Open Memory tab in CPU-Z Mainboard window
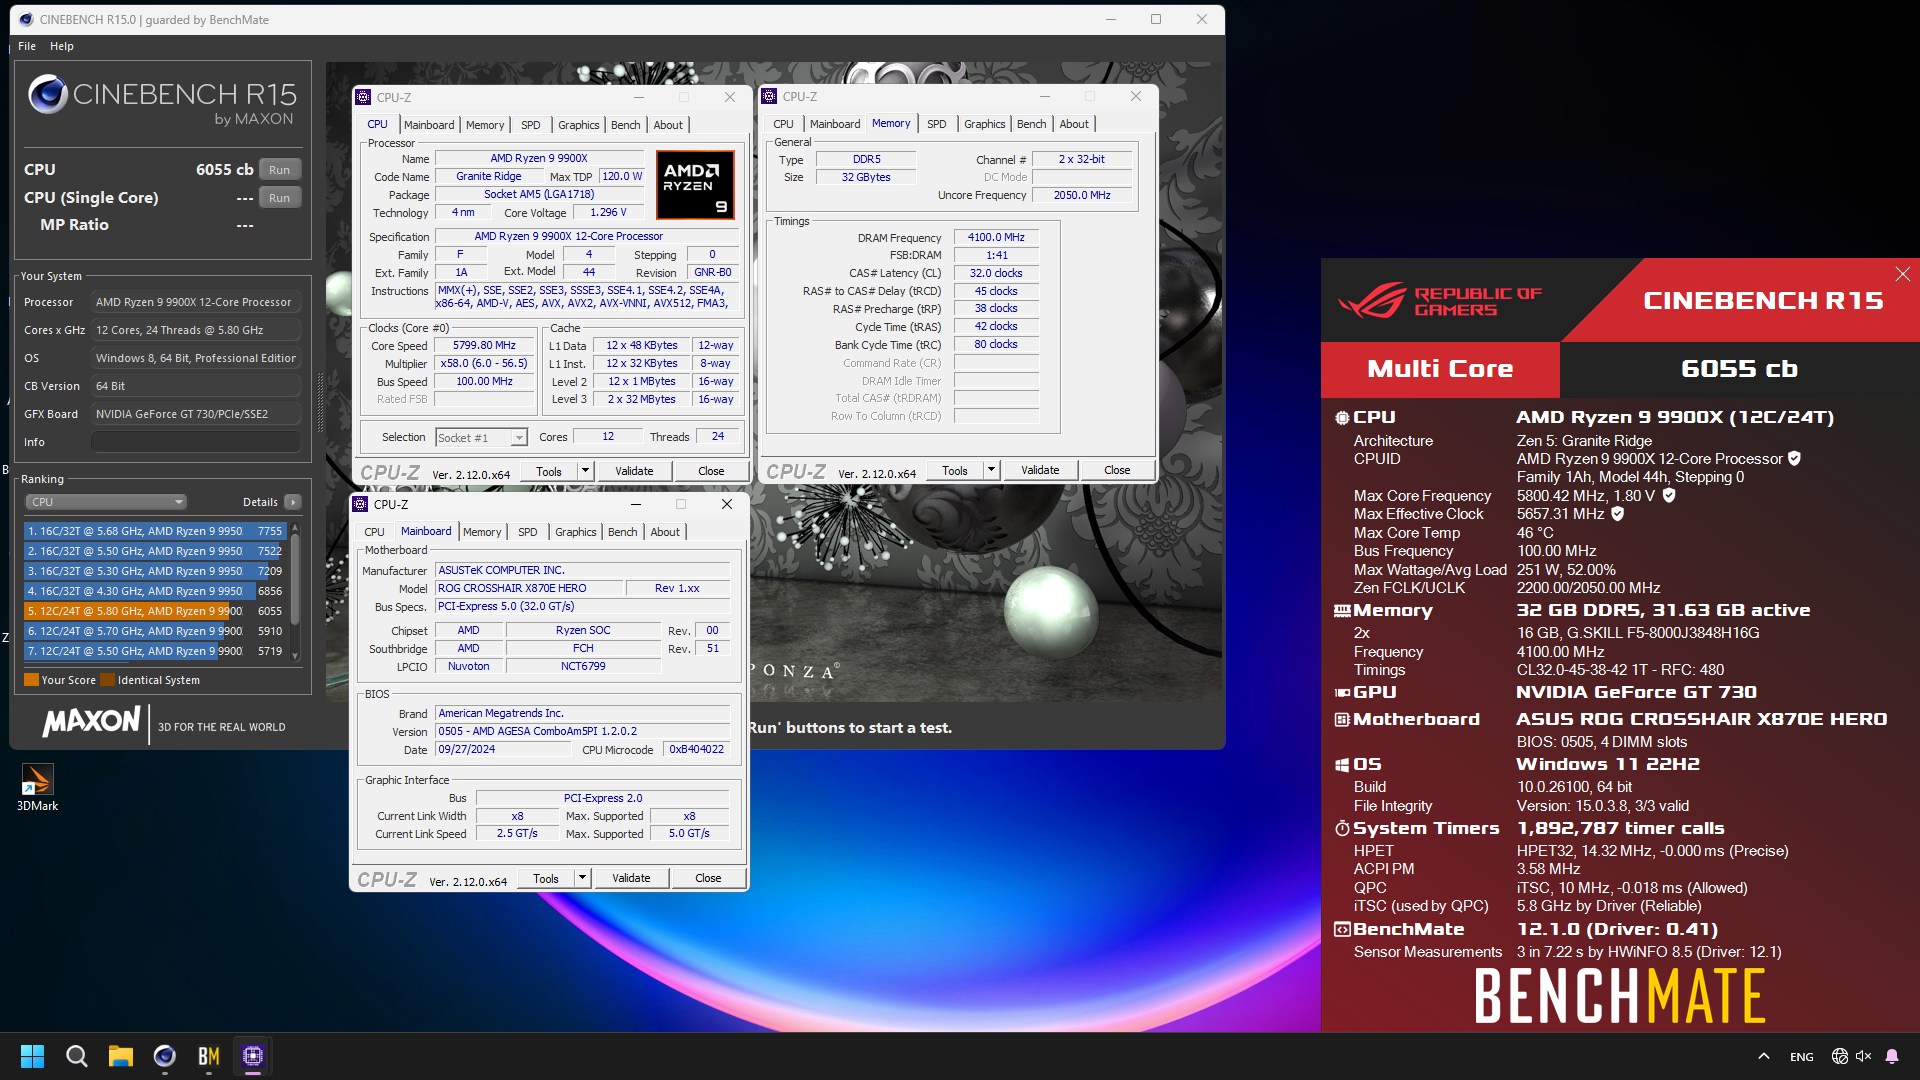The height and width of the screenshot is (1080, 1920). [482, 532]
